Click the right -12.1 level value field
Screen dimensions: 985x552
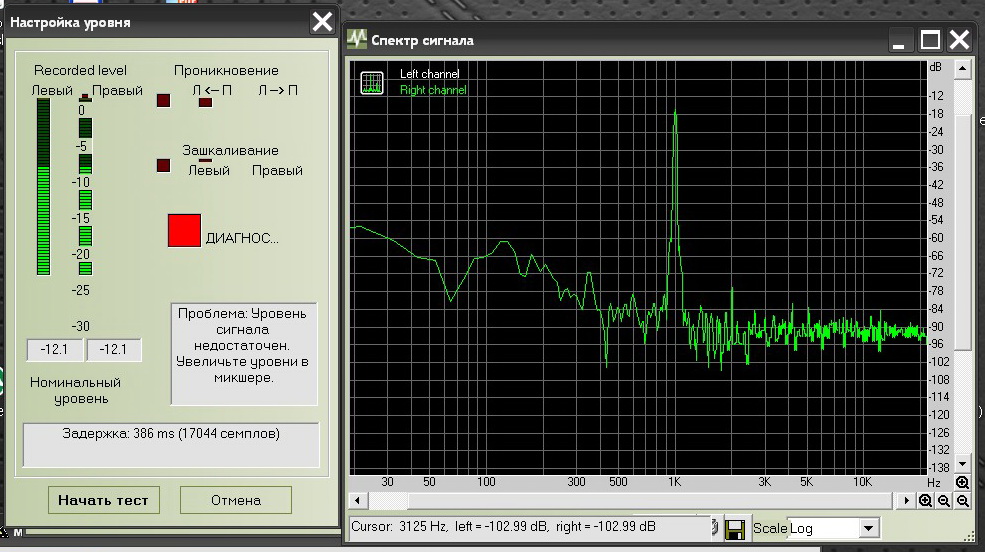tap(114, 350)
